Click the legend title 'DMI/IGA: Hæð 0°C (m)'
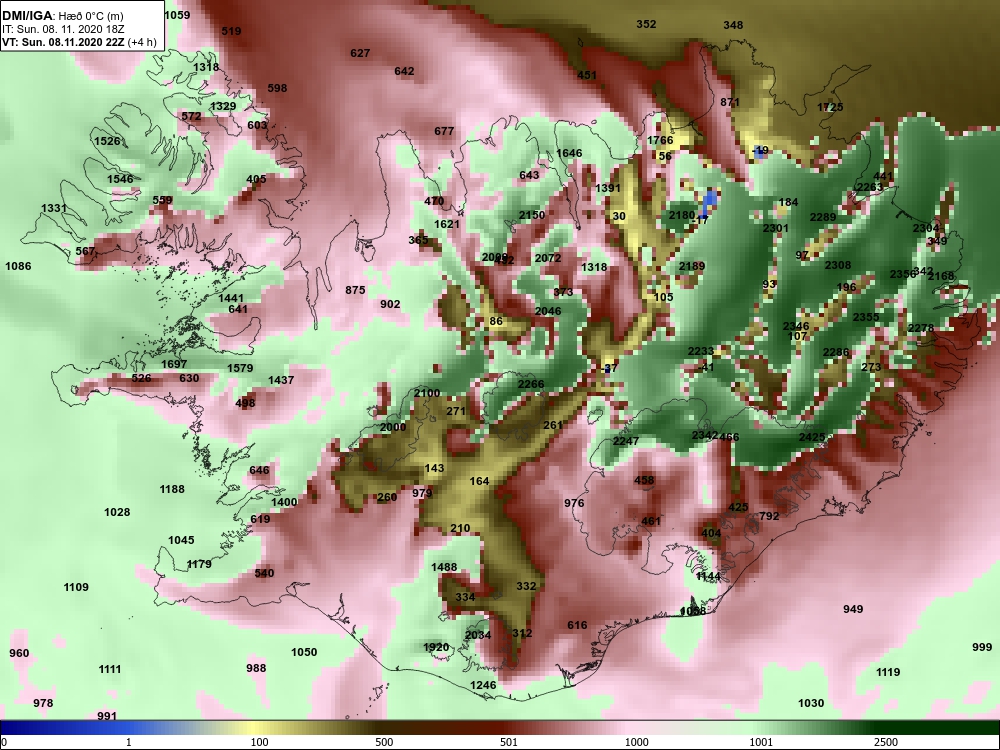The height and width of the screenshot is (750, 1000). coord(62,16)
